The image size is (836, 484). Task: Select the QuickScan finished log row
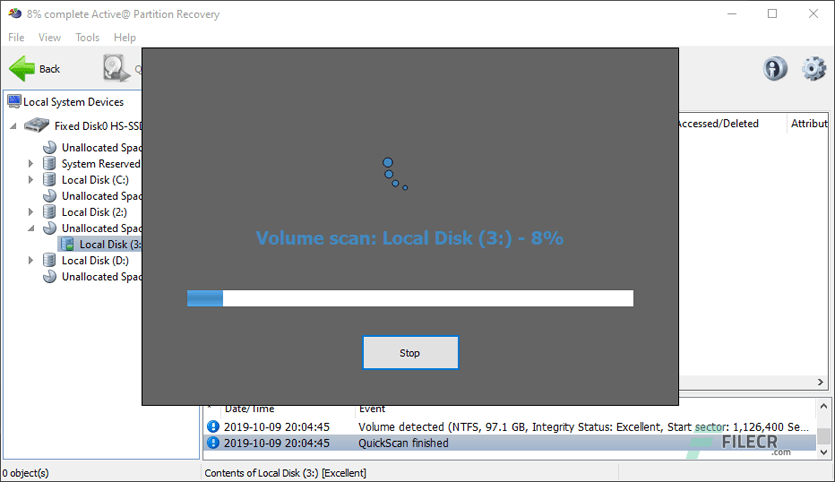click(510, 442)
